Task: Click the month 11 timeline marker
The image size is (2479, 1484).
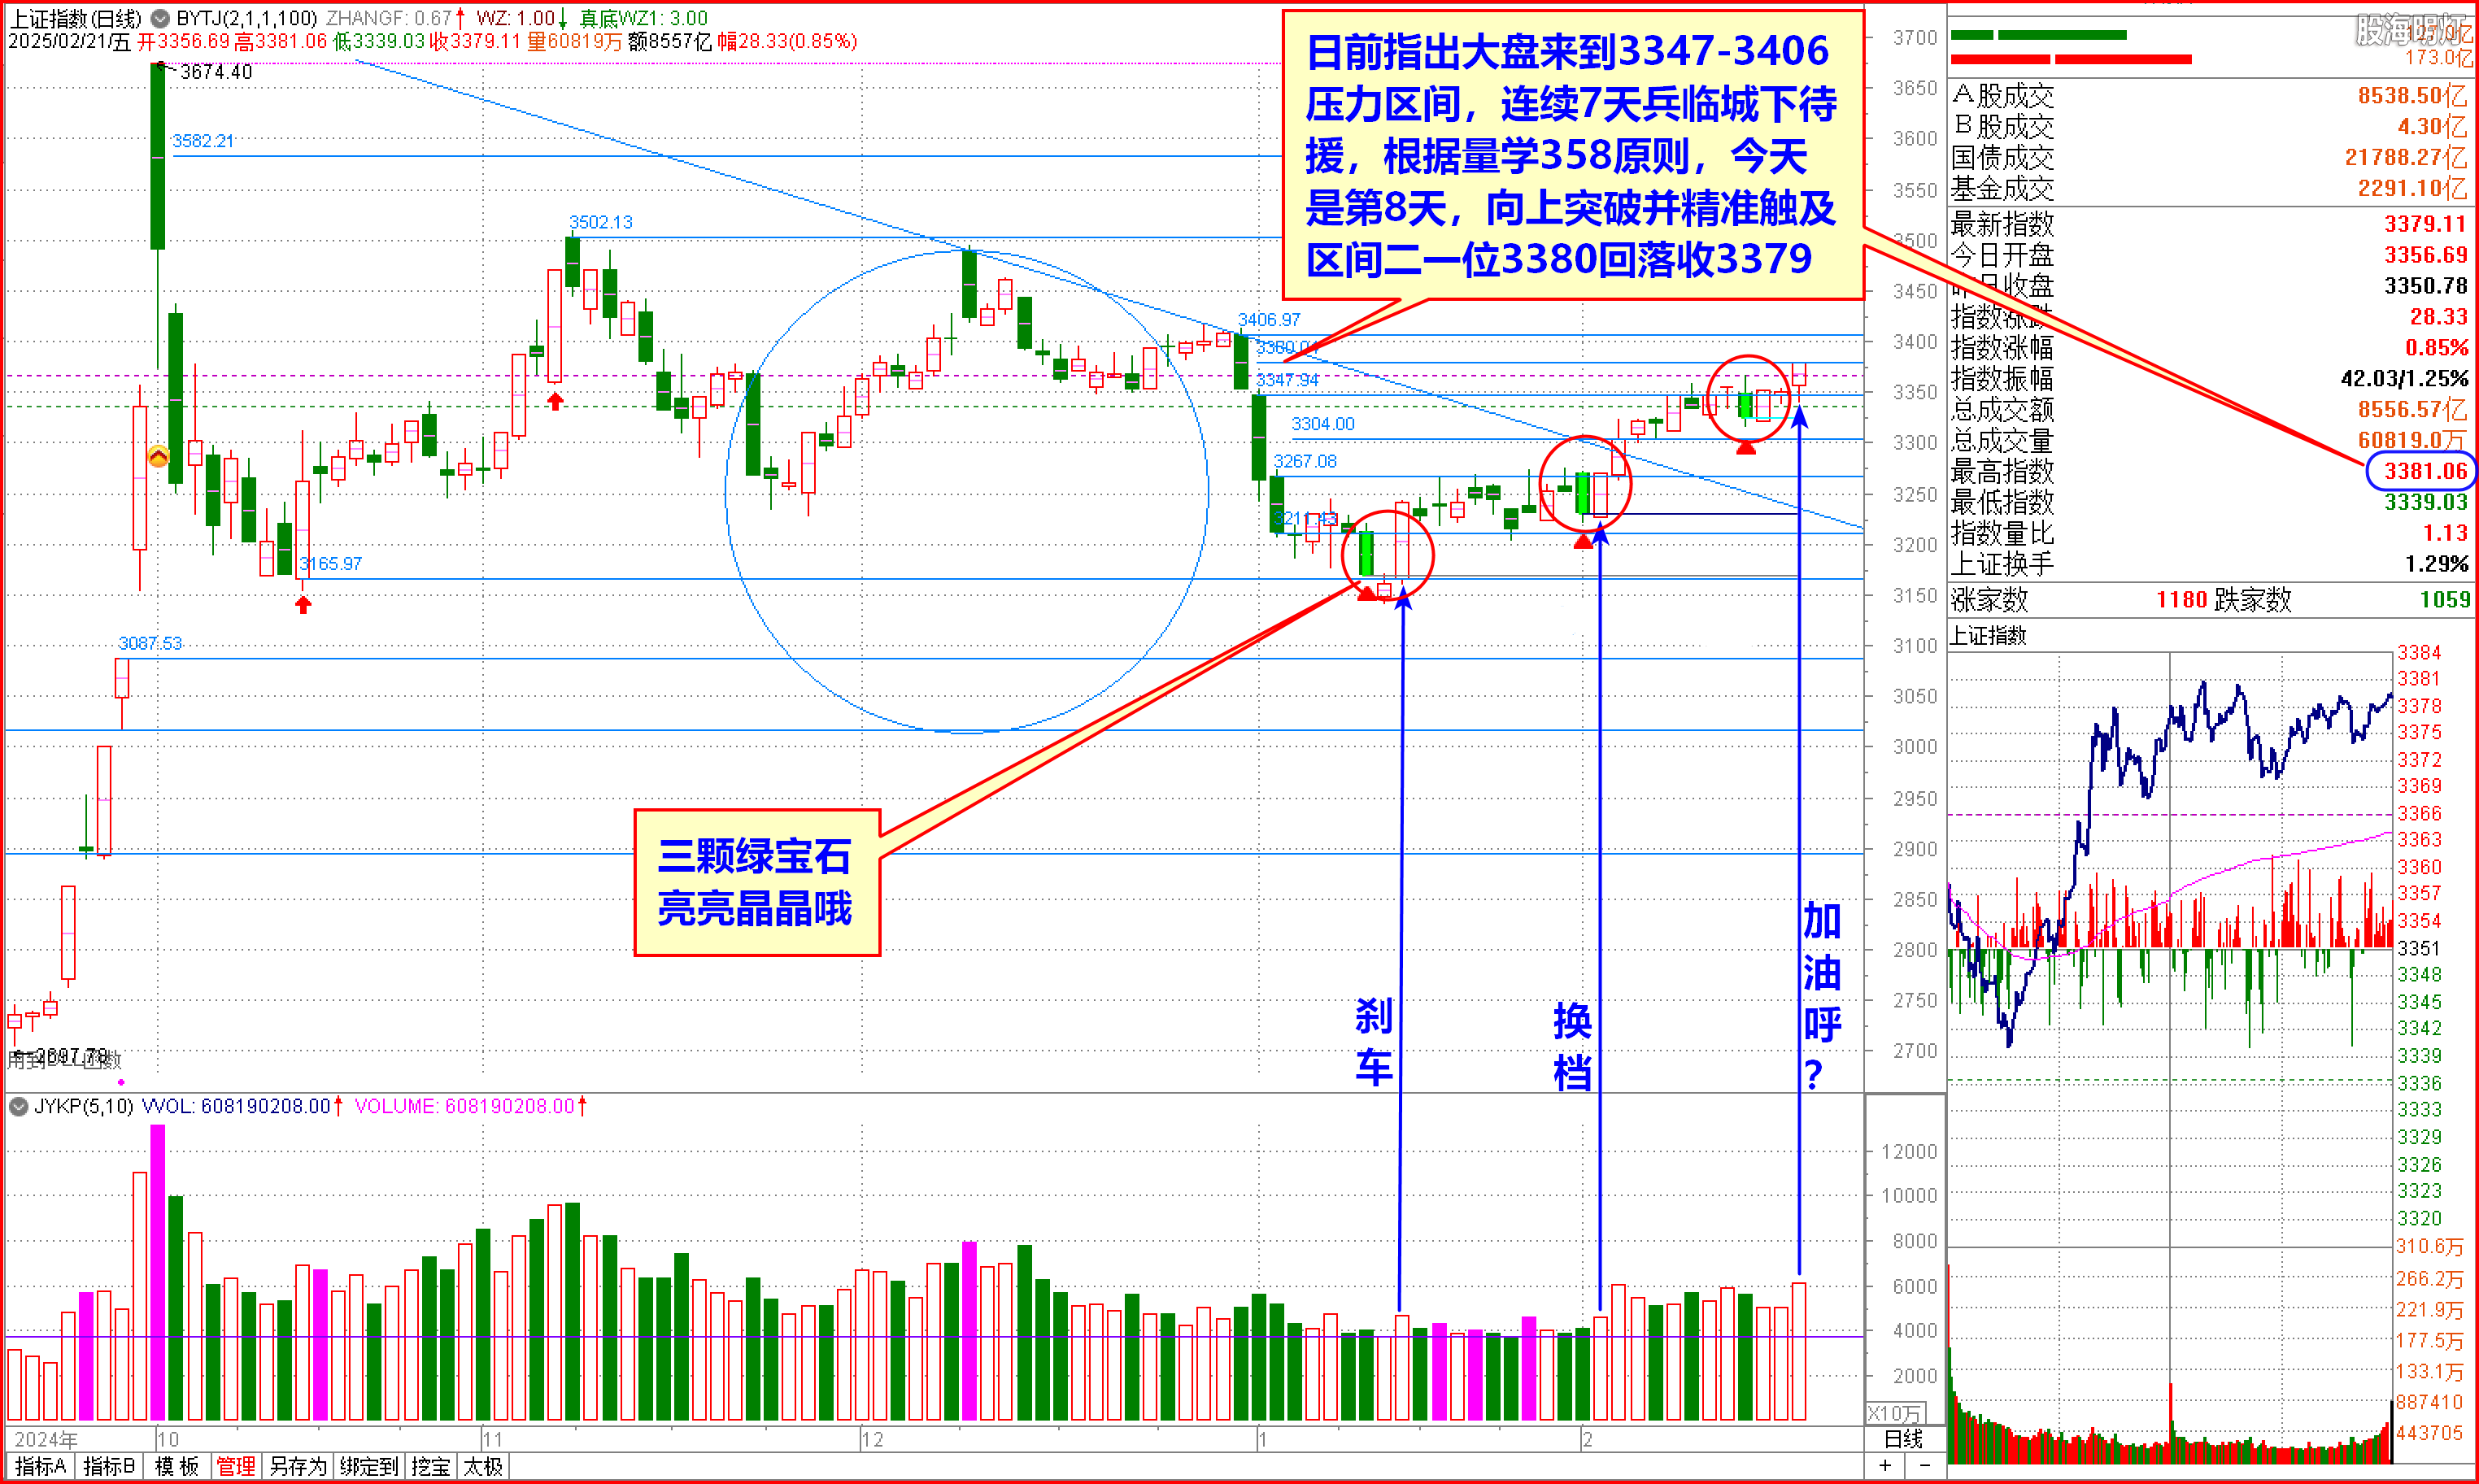Action: 492,1439
